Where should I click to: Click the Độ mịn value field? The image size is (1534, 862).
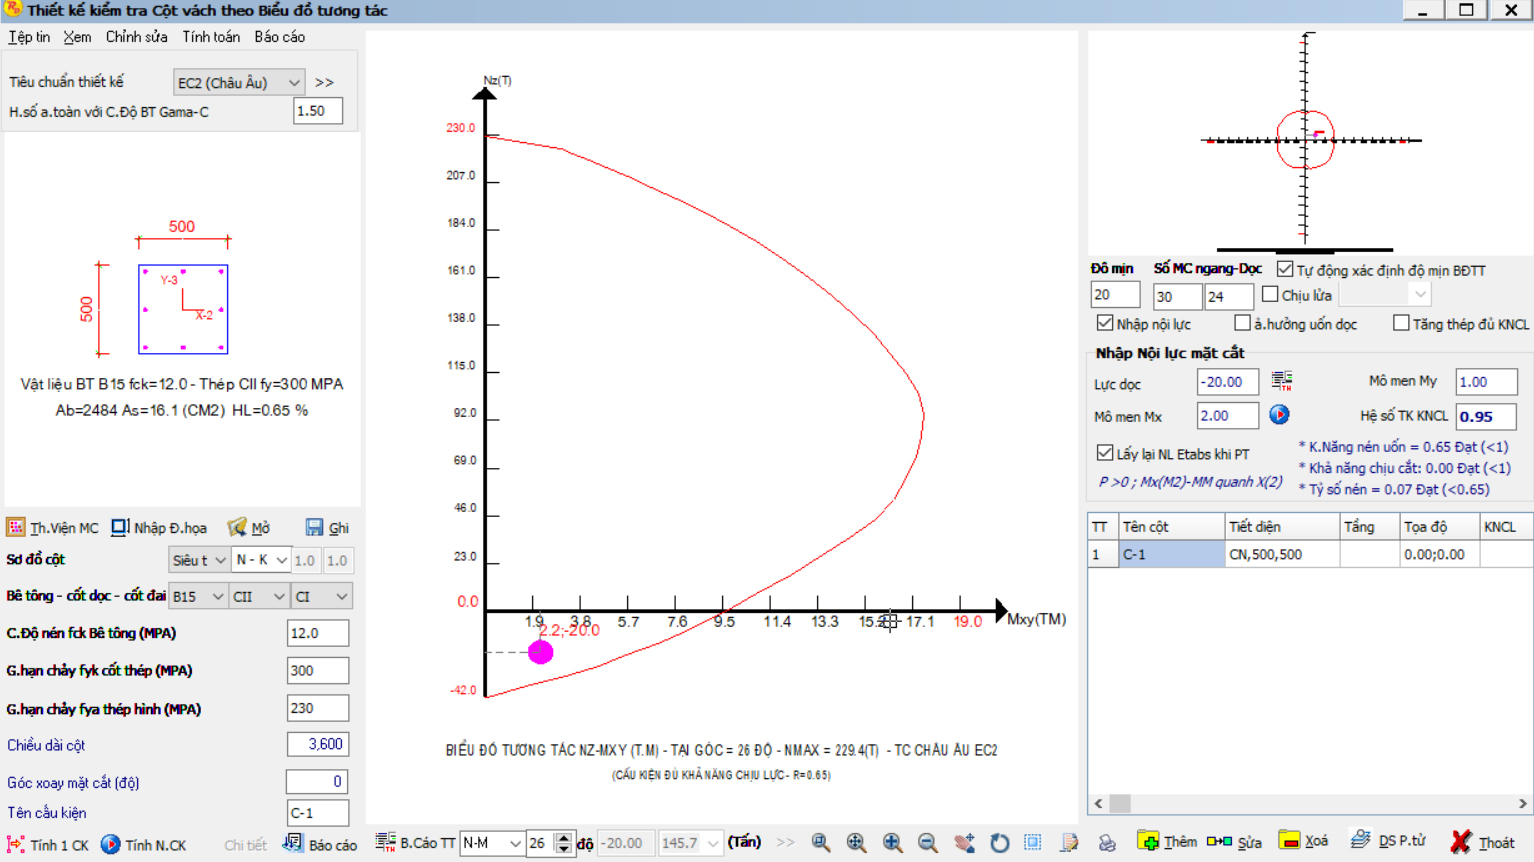coord(1115,295)
